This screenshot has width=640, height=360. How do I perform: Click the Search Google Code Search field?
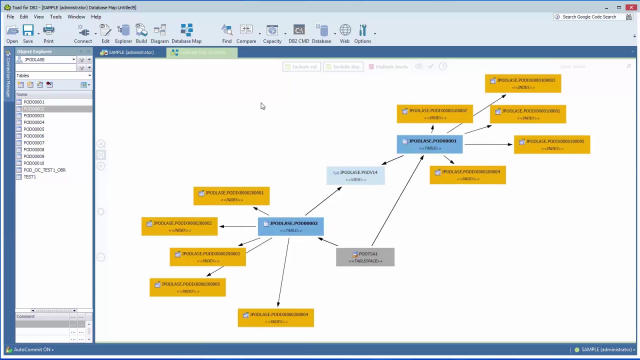click(x=593, y=17)
